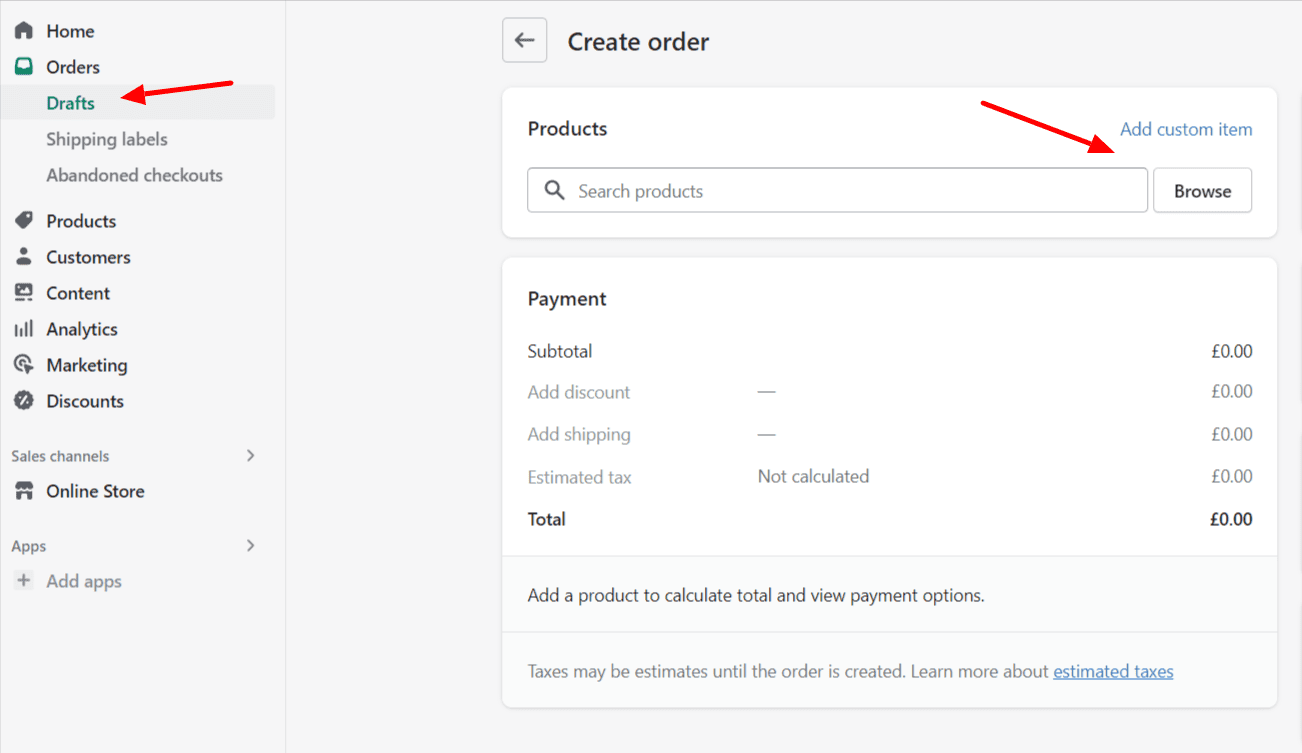The image size is (1302, 753).
Task: Go back using the arrow button
Action: (x=524, y=40)
